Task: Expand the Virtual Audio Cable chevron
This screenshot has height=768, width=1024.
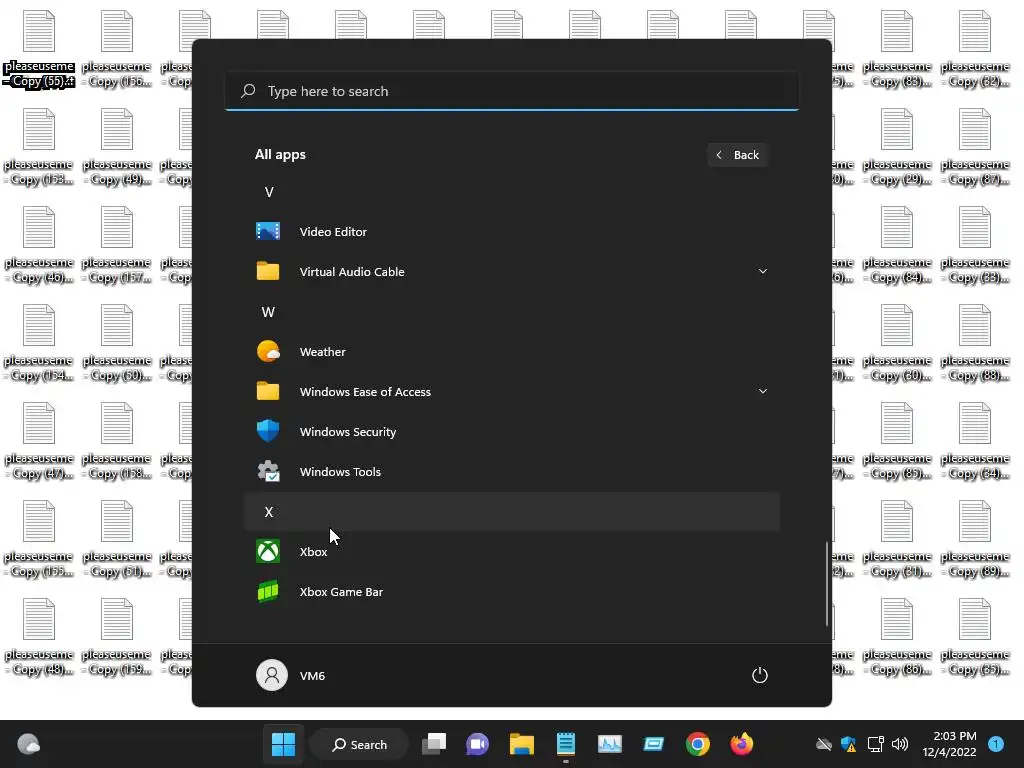Action: coord(762,271)
